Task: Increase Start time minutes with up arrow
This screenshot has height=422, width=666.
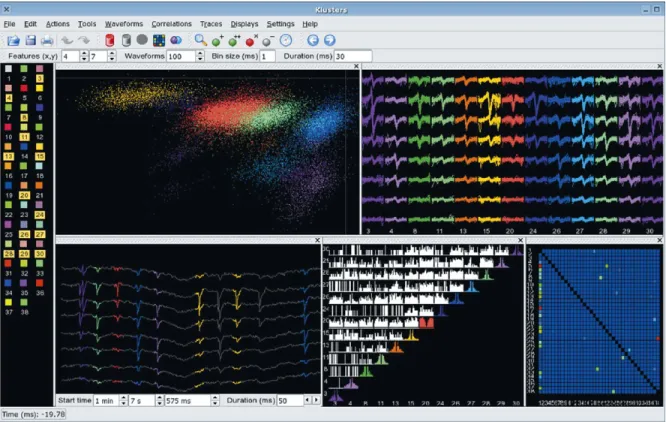Action: 123,398
